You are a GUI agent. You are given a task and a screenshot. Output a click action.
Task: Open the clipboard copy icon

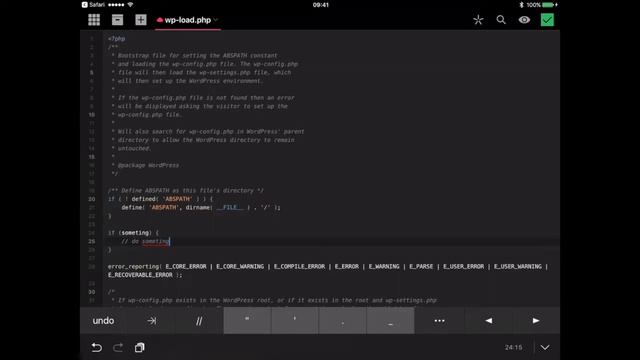[140, 347]
